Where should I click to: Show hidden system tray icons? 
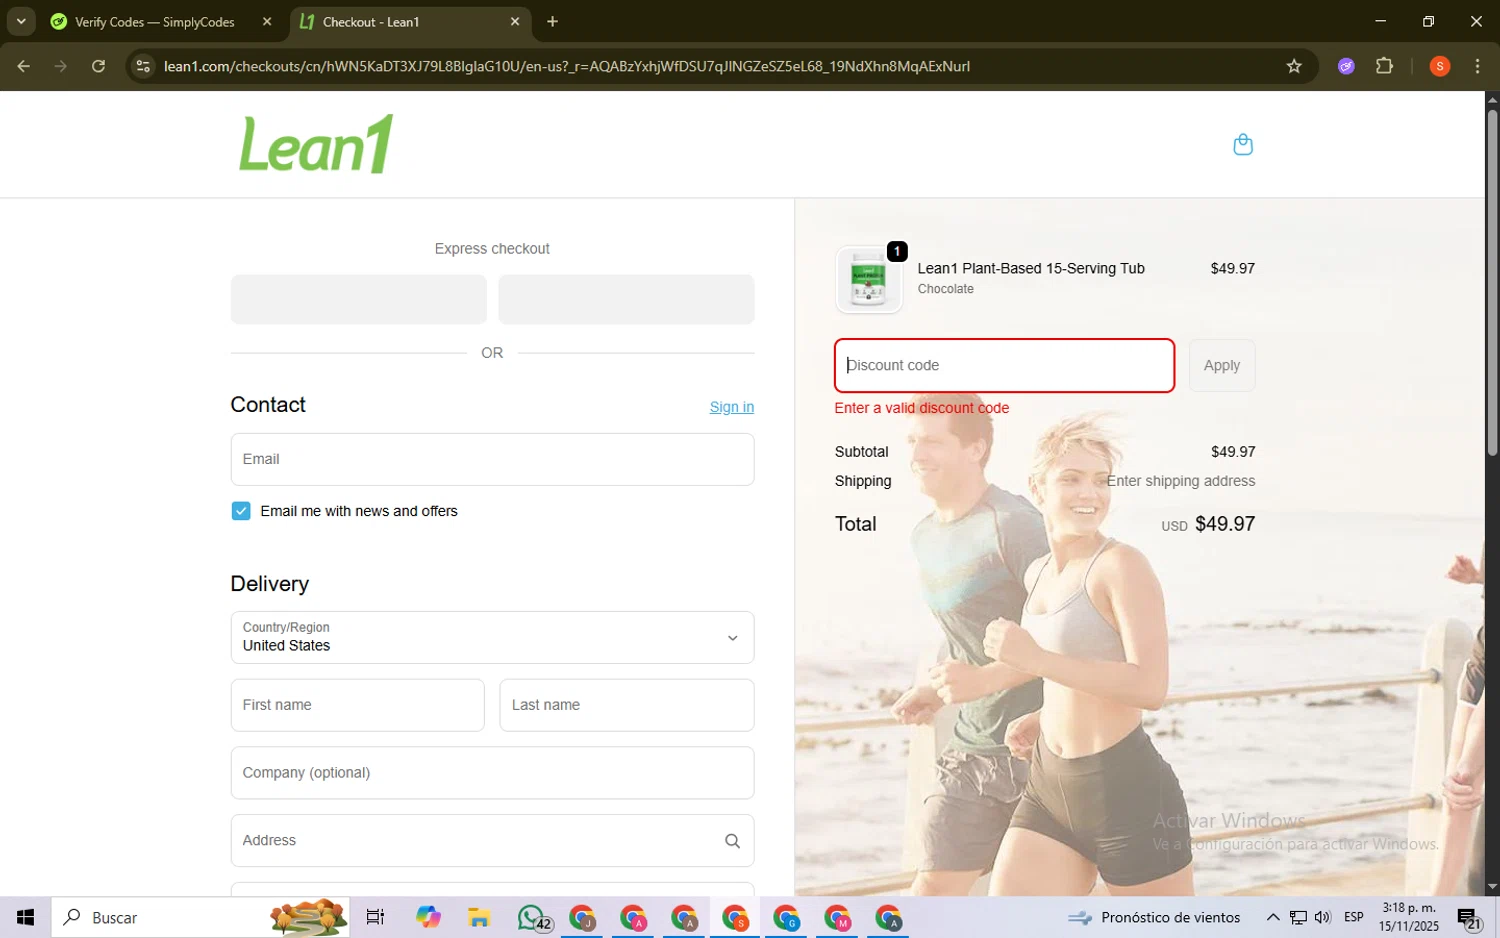[x=1272, y=917]
